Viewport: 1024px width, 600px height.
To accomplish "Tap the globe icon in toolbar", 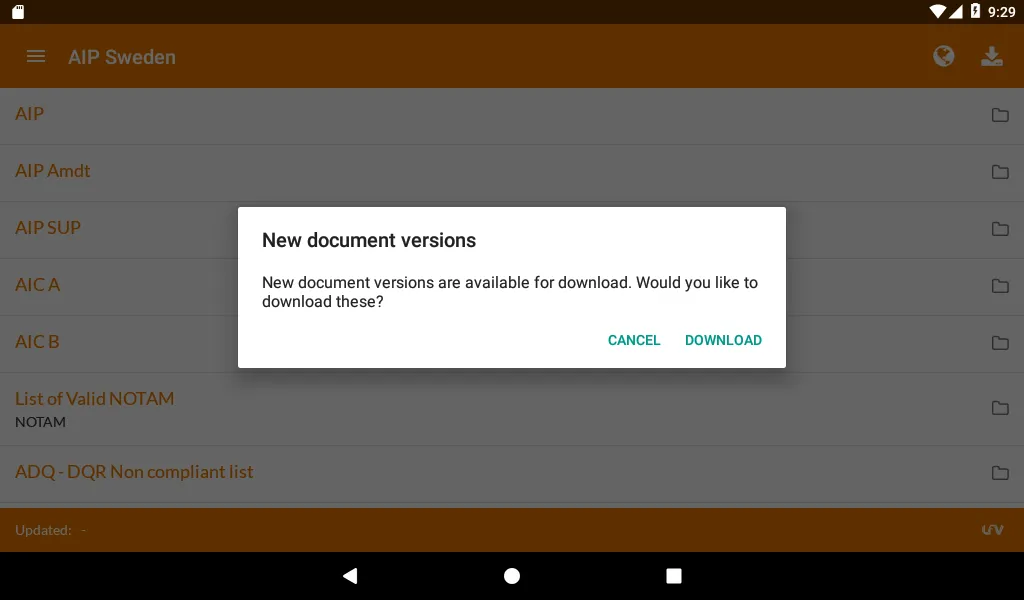I will tap(943, 57).
